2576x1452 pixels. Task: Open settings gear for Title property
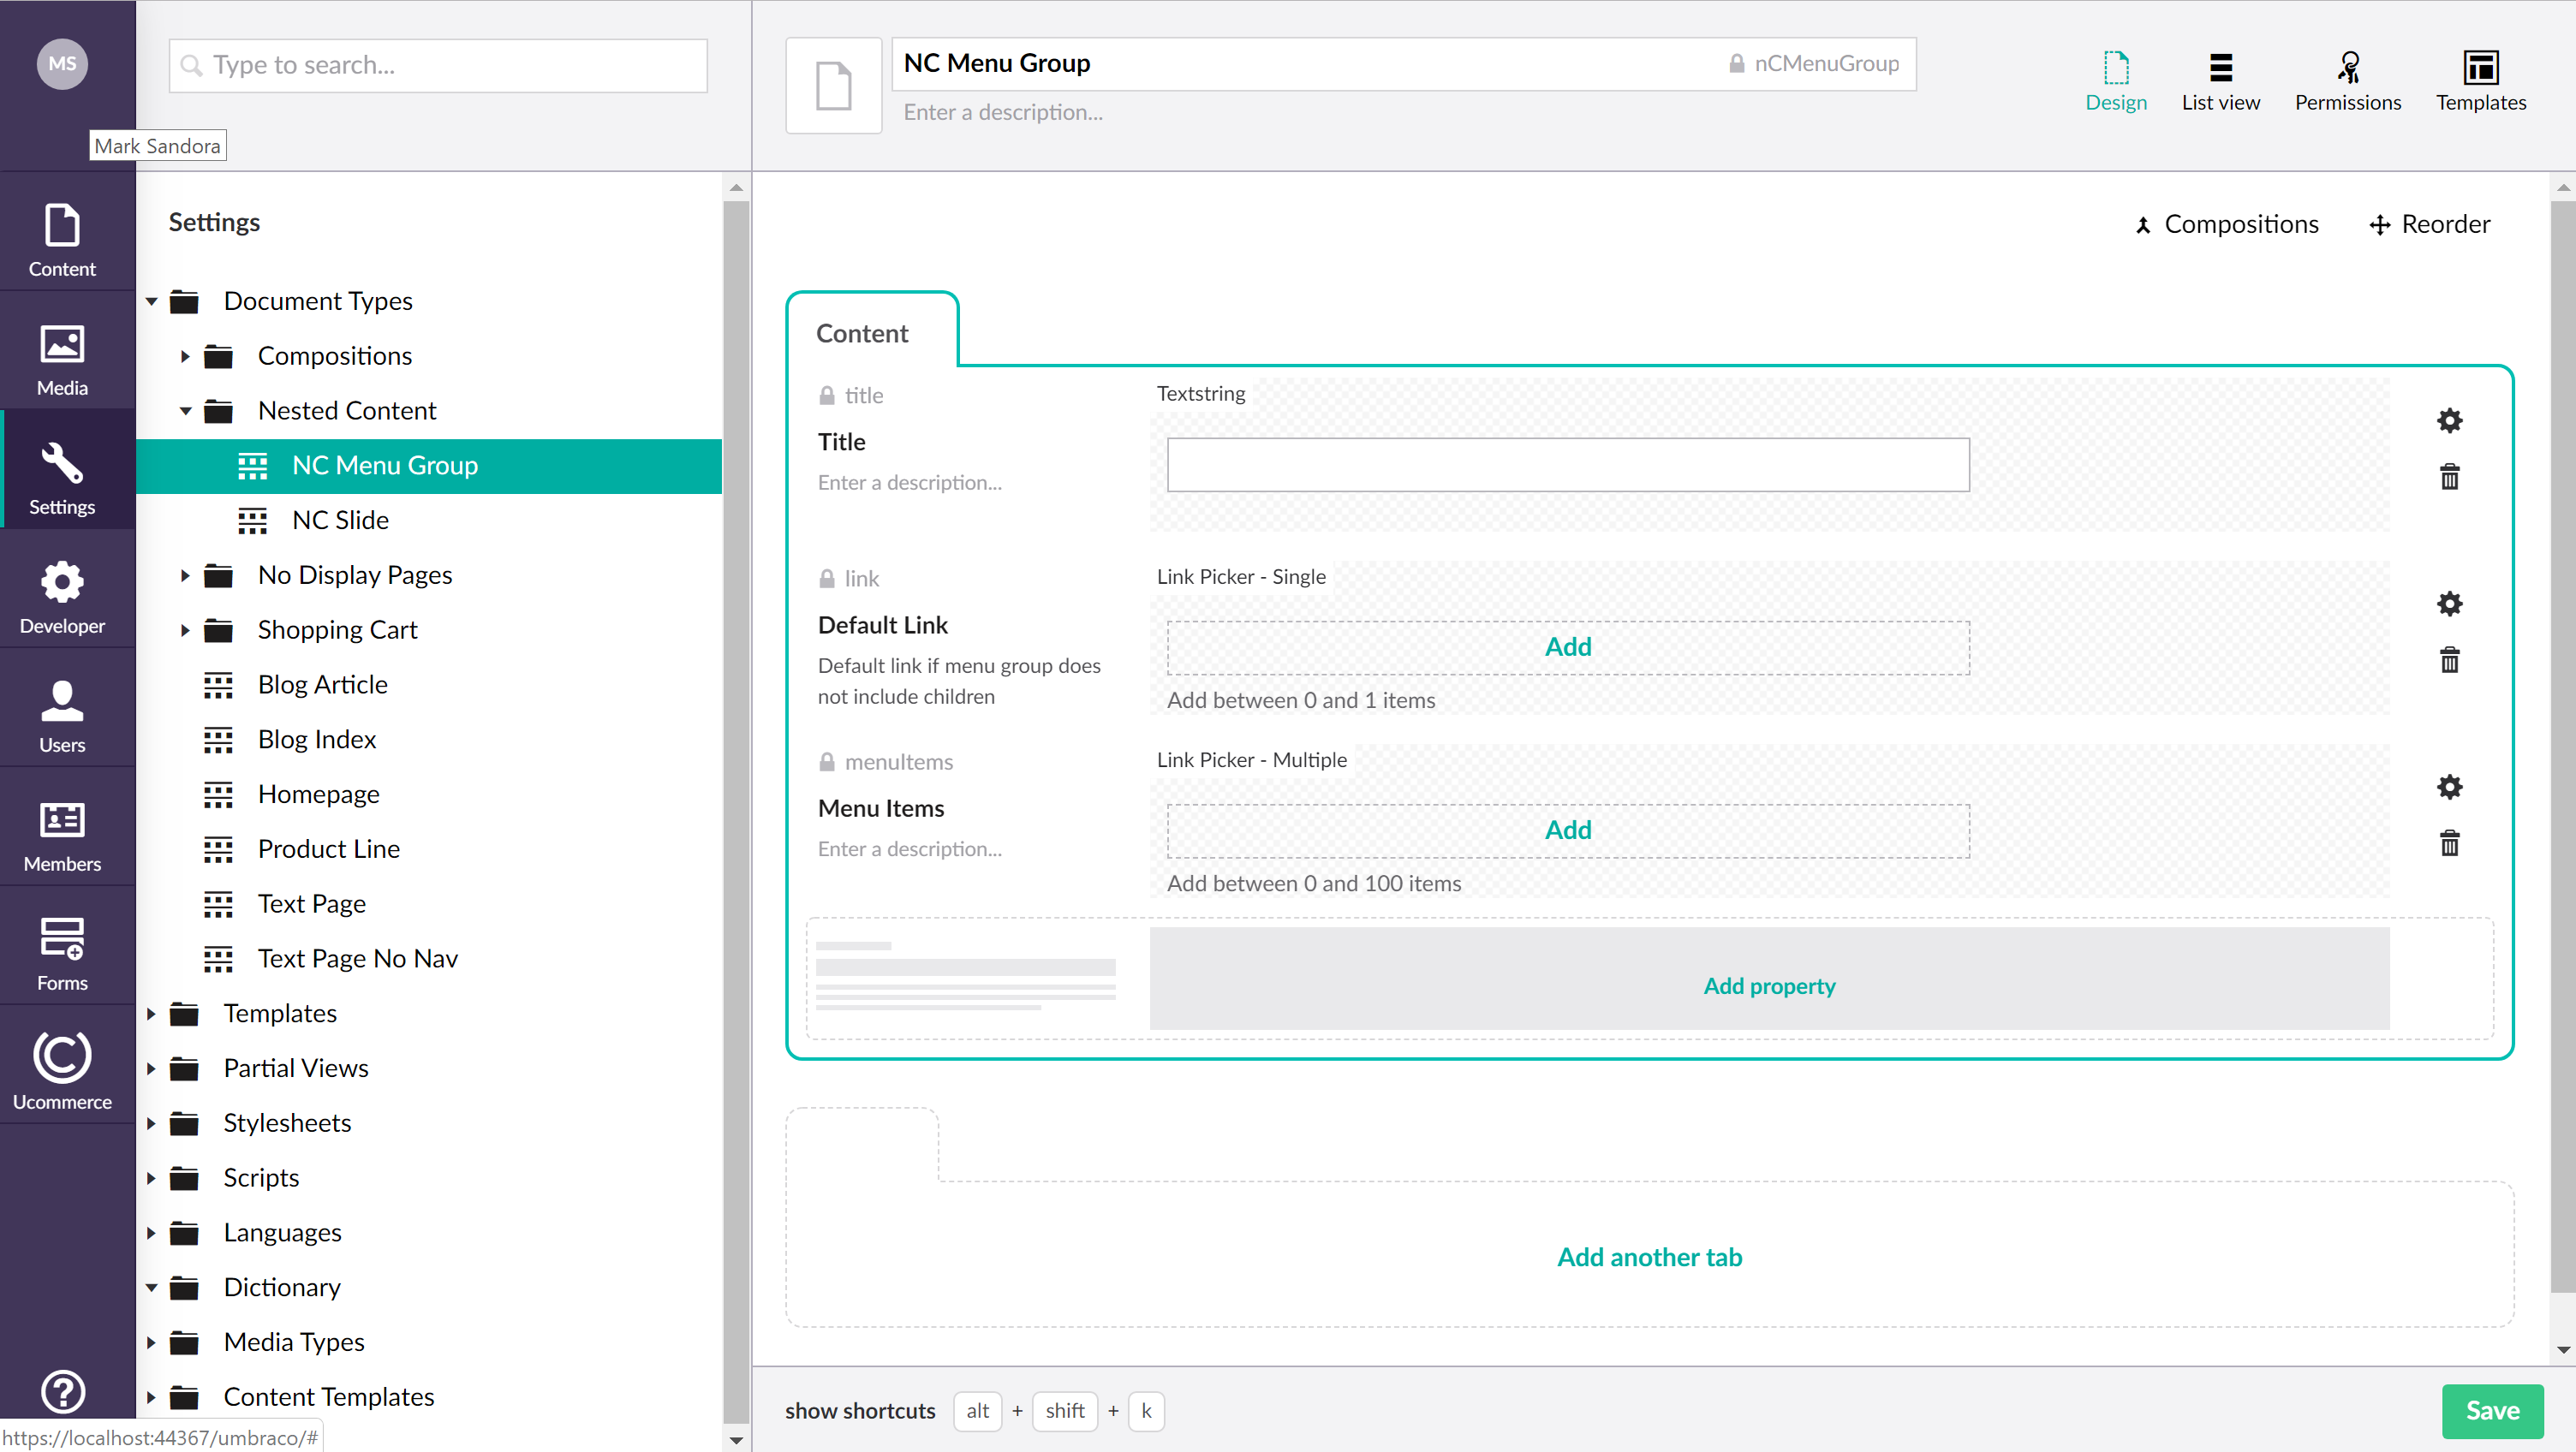click(x=2449, y=421)
